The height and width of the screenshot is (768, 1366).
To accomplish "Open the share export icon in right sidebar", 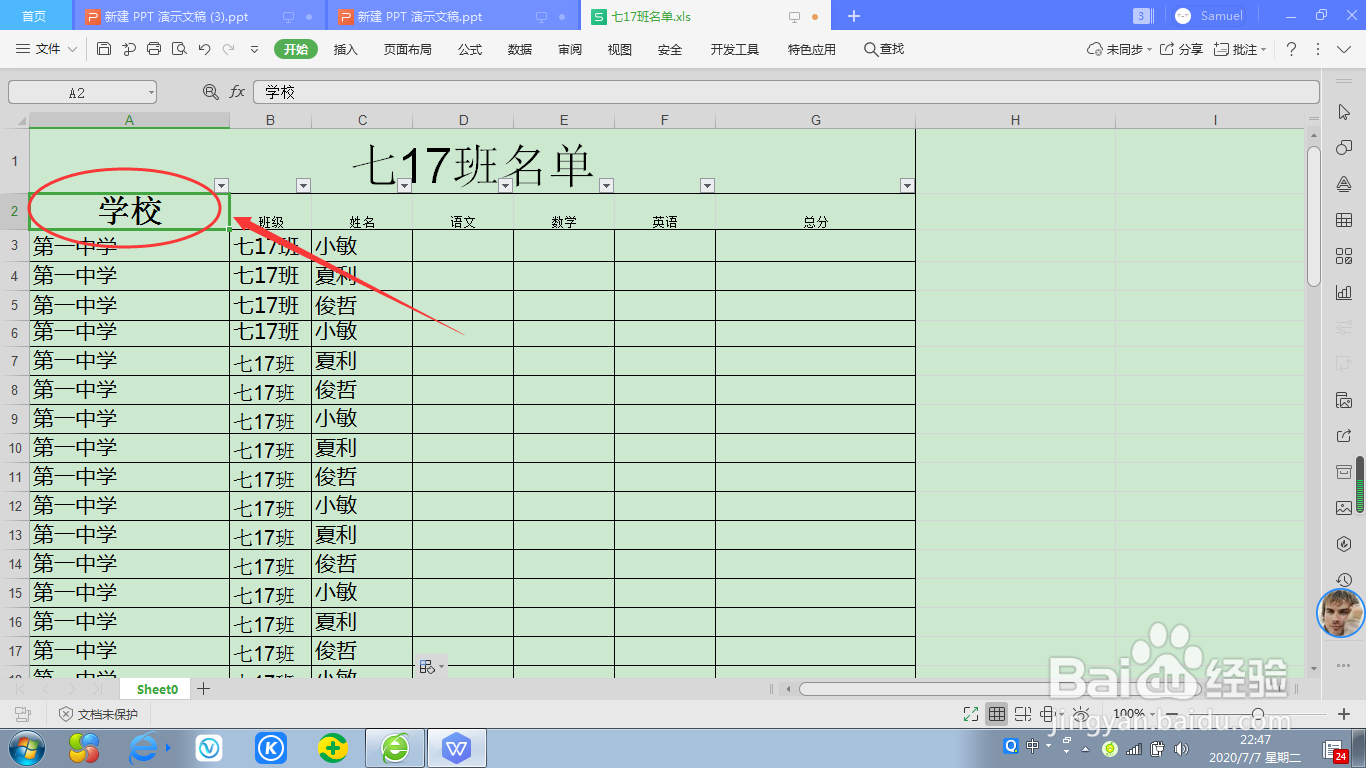I will pyautogui.click(x=1344, y=436).
